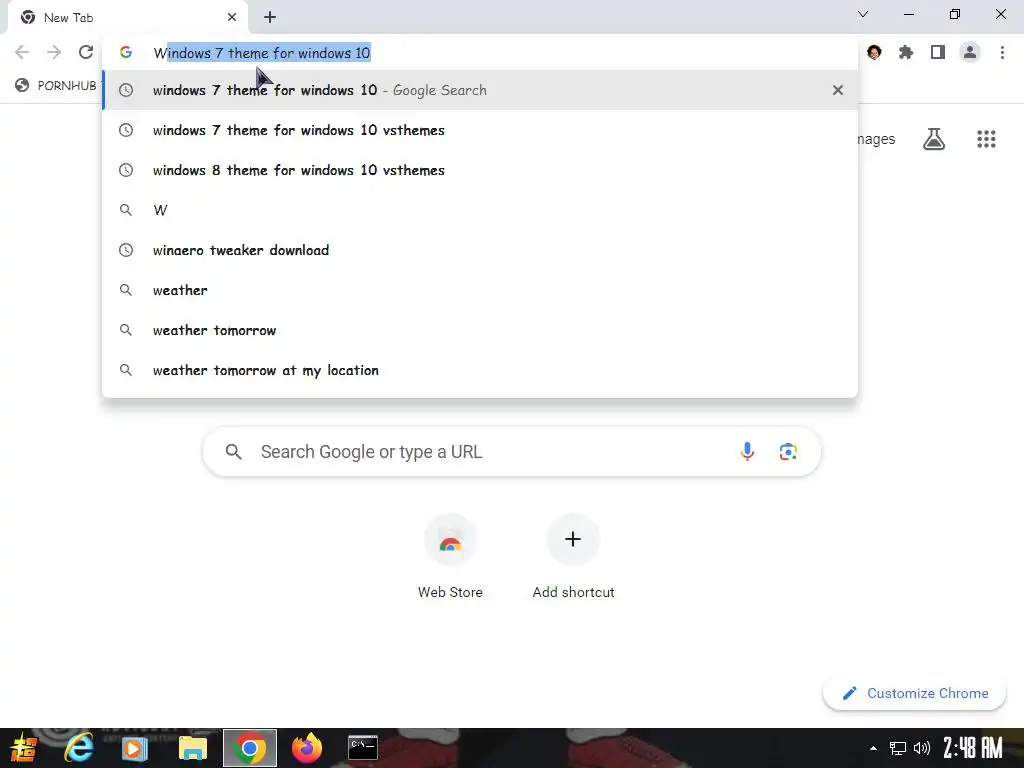The width and height of the screenshot is (1024, 768).
Task: Open the Chrome profile avatar button
Action: click(970, 52)
